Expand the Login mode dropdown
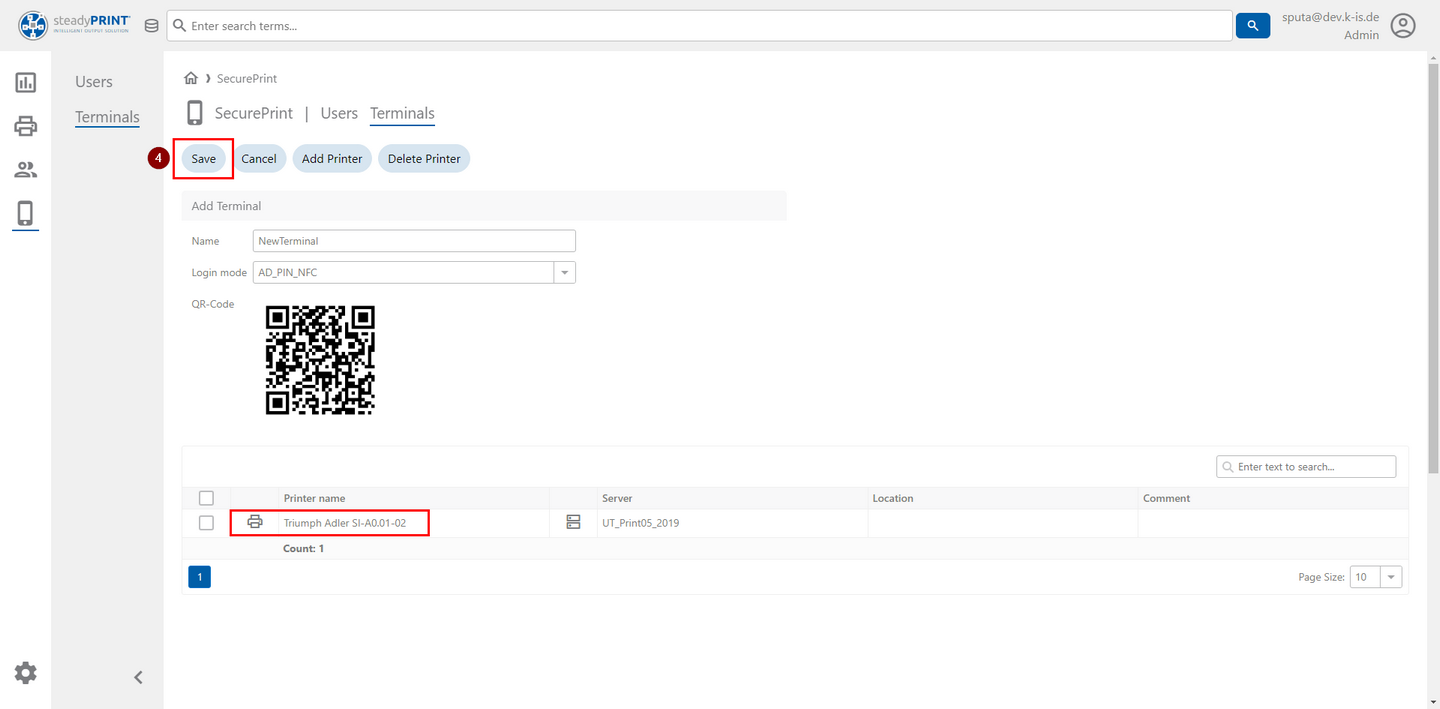Screen dimensions: 1440x709 pos(565,273)
